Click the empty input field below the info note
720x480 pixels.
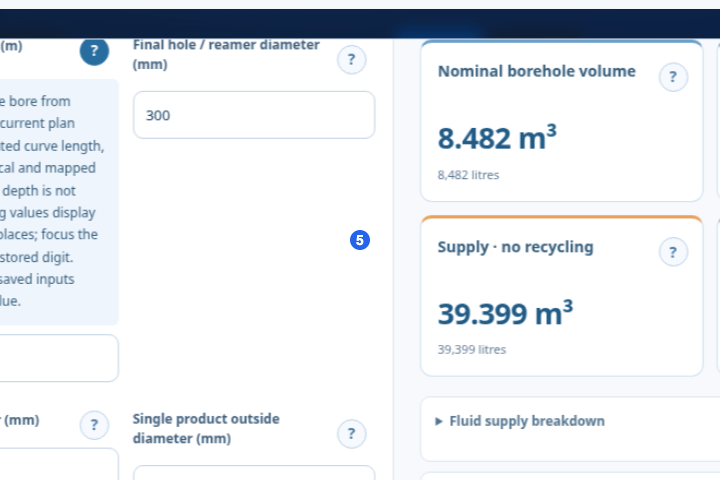point(59,358)
